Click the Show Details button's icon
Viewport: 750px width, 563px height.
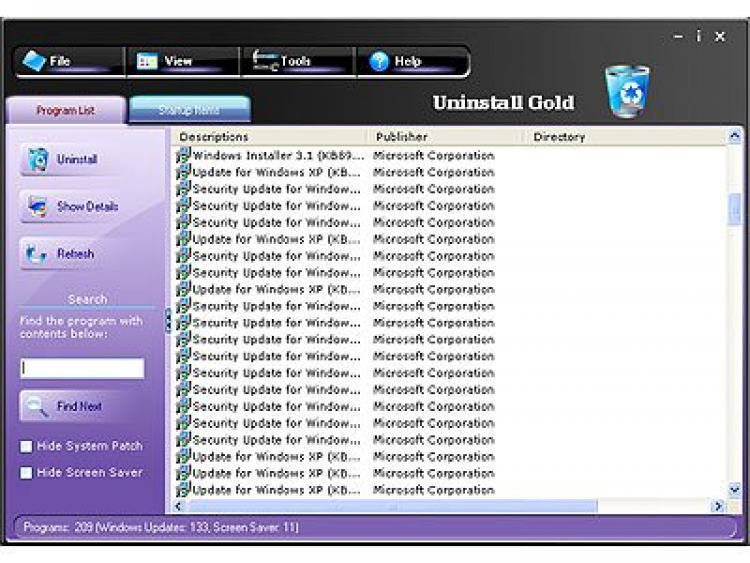point(37,207)
